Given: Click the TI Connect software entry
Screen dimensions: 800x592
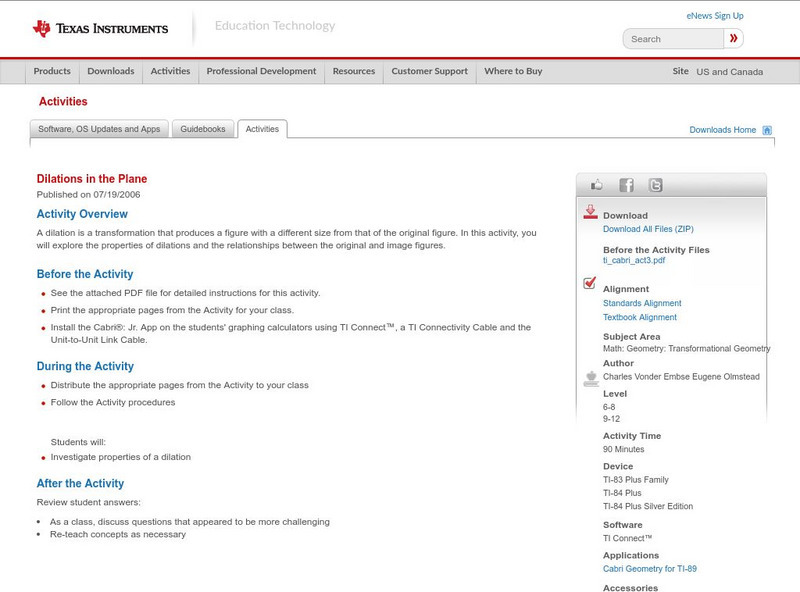Looking at the screenshot, I should pos(628,538).
